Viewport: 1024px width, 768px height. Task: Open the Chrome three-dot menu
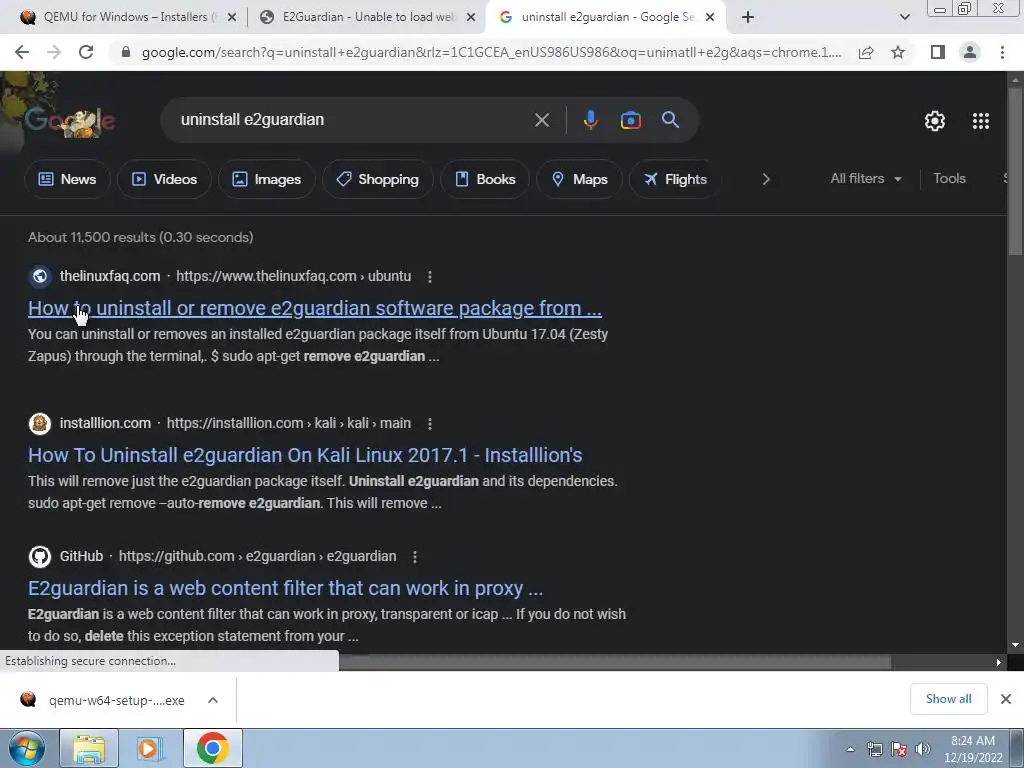point(1002,52)
